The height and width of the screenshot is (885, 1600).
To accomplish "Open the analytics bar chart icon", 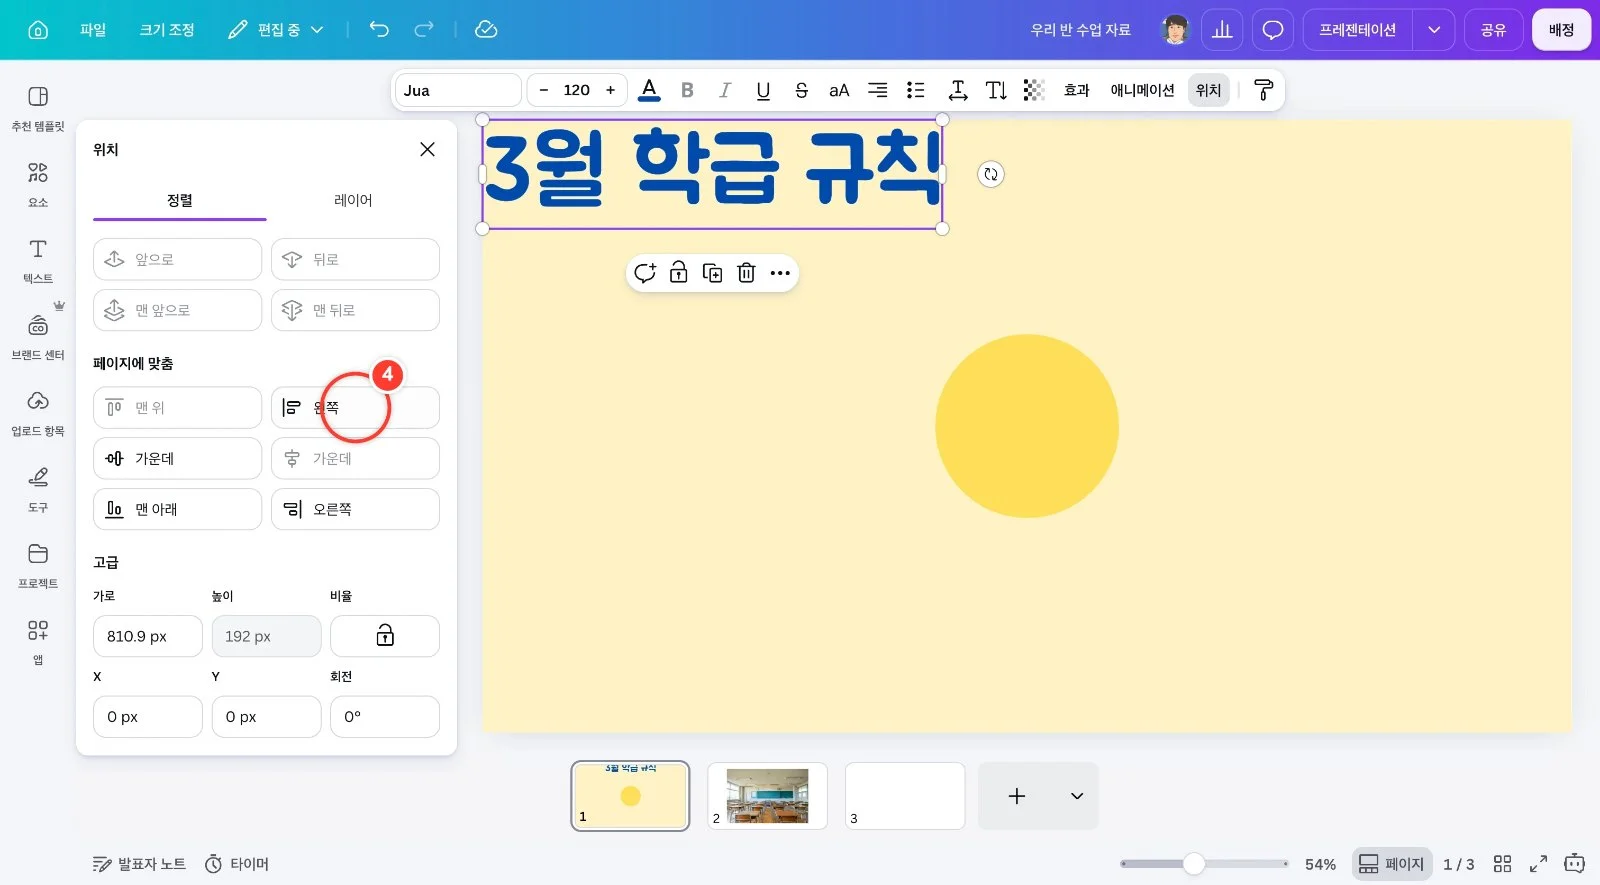I will click(x=1222, y=30).
